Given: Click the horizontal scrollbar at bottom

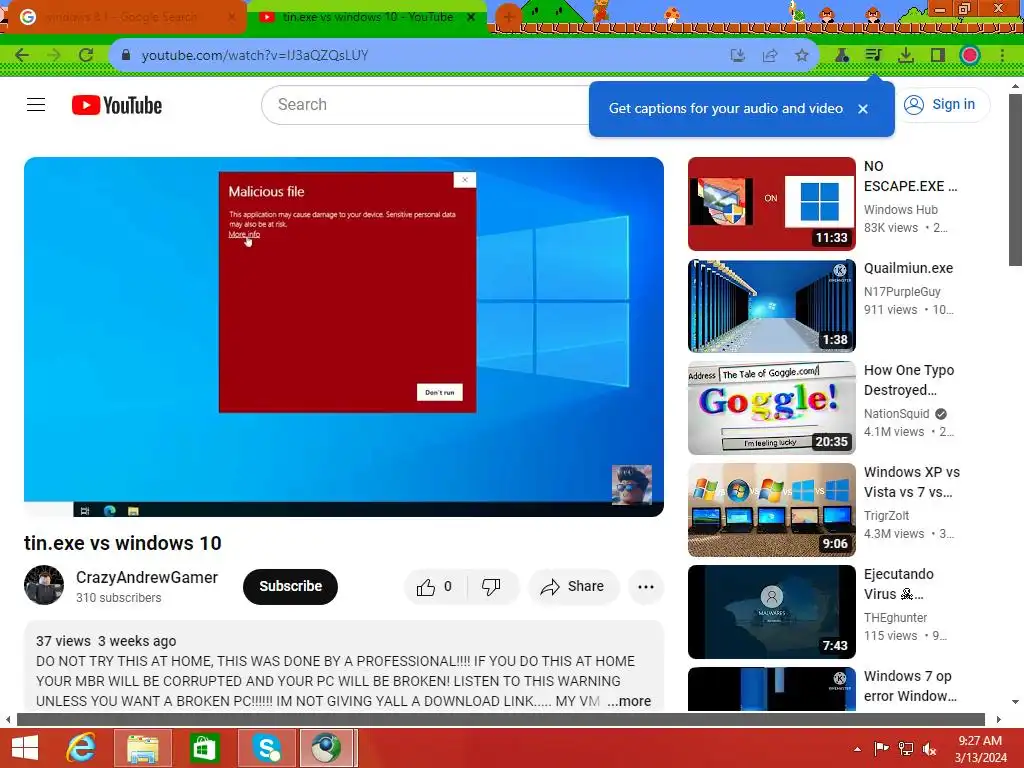Looking at the screenshot, I should click(500, 720).
